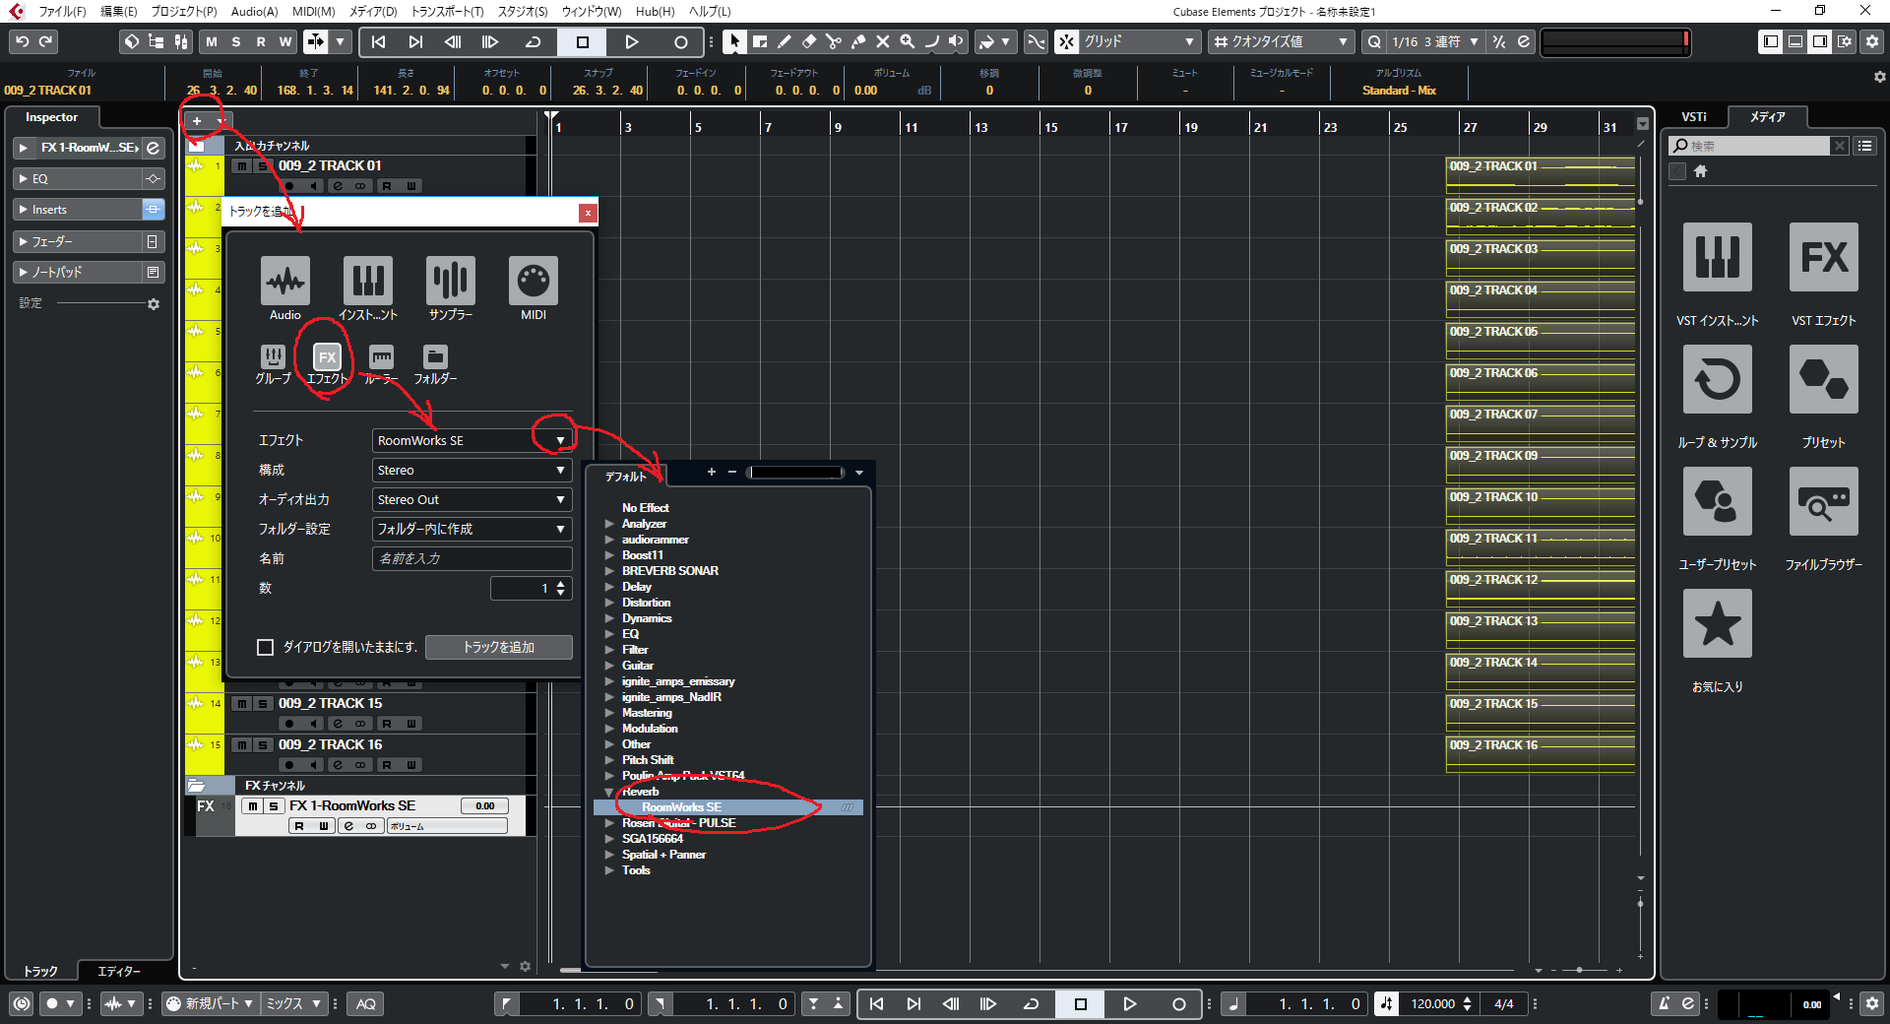1890x1024 pixels.
Task: Solo track 009_2 TRACK 16
Action: (262, 745)
